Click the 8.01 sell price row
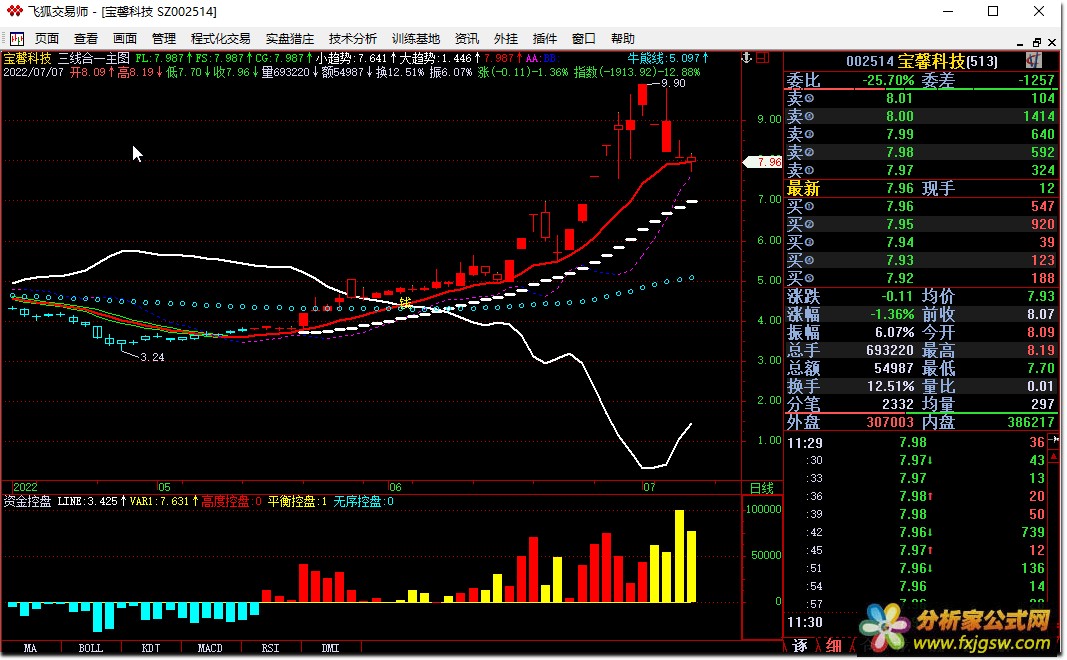The image size is (1067, 660). (920, 98)
